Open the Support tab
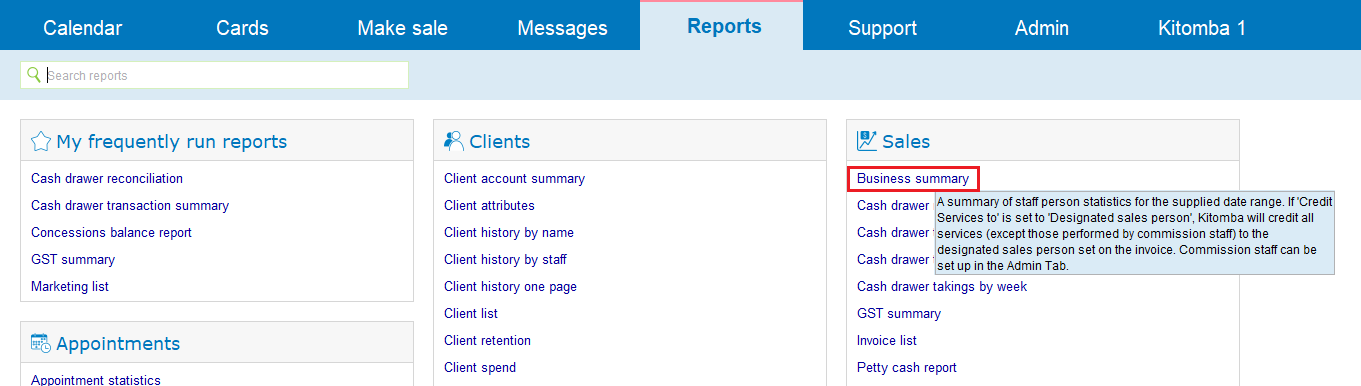This screenshot has height=386, width=1361. click(882, 28)
